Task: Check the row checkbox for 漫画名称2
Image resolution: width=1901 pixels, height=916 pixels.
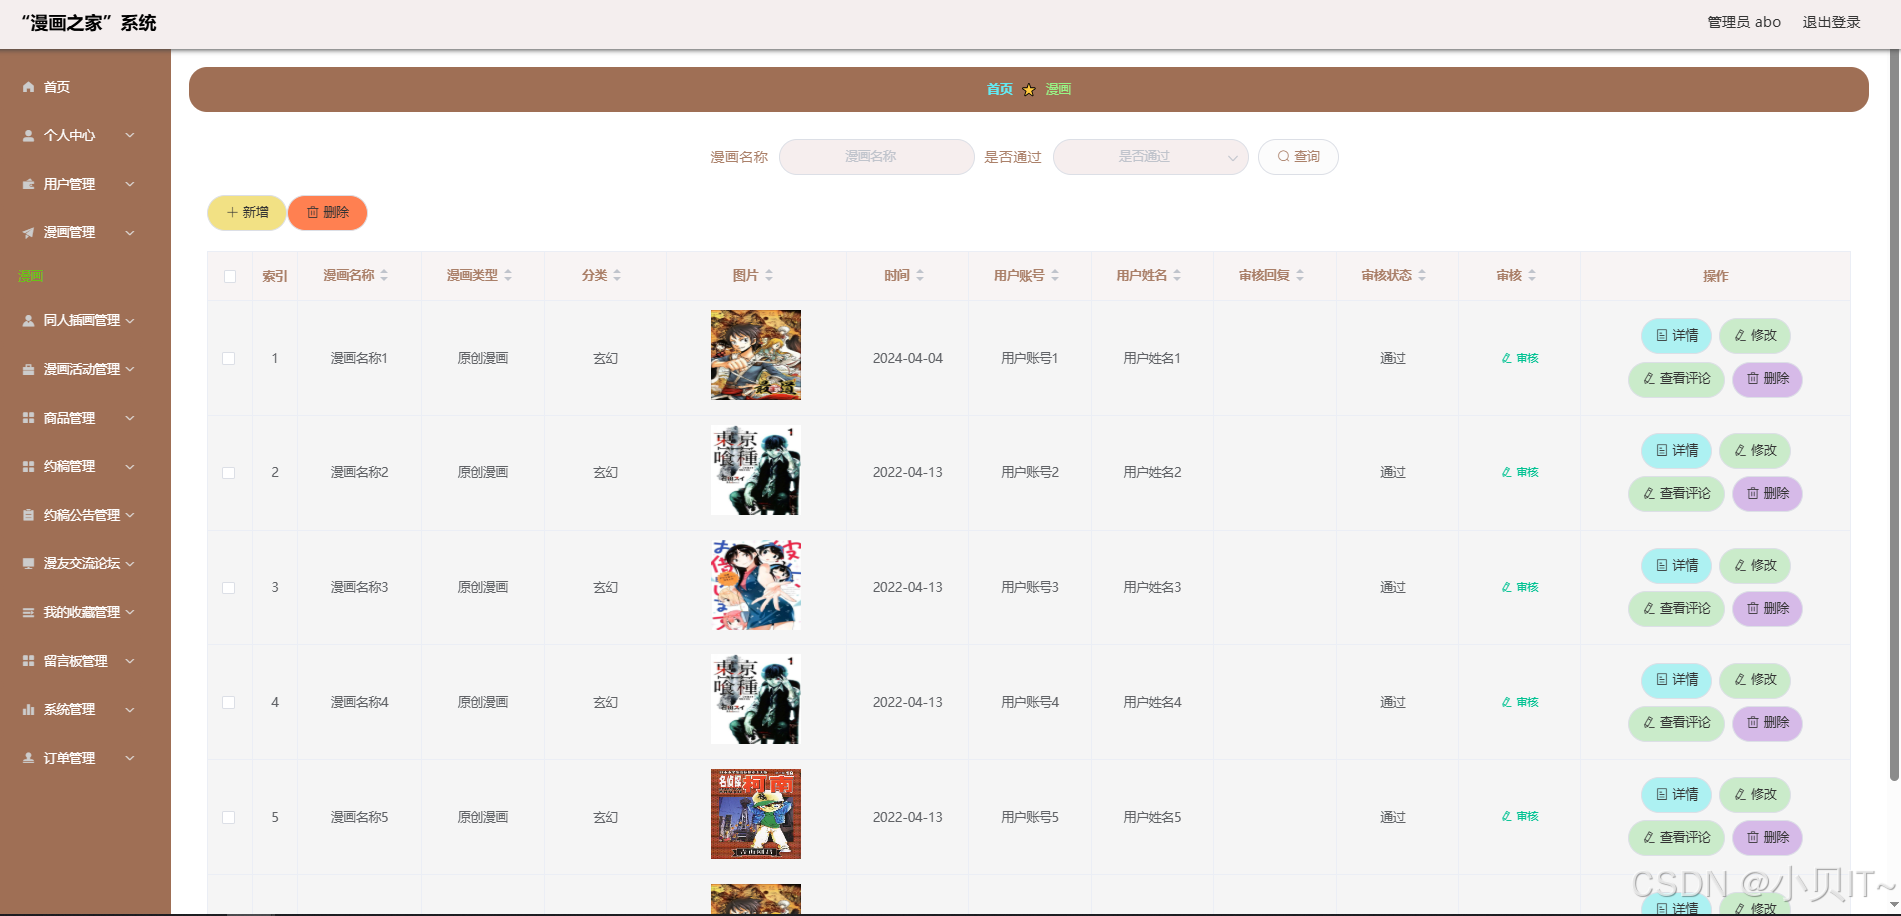Action: [229, 473]
